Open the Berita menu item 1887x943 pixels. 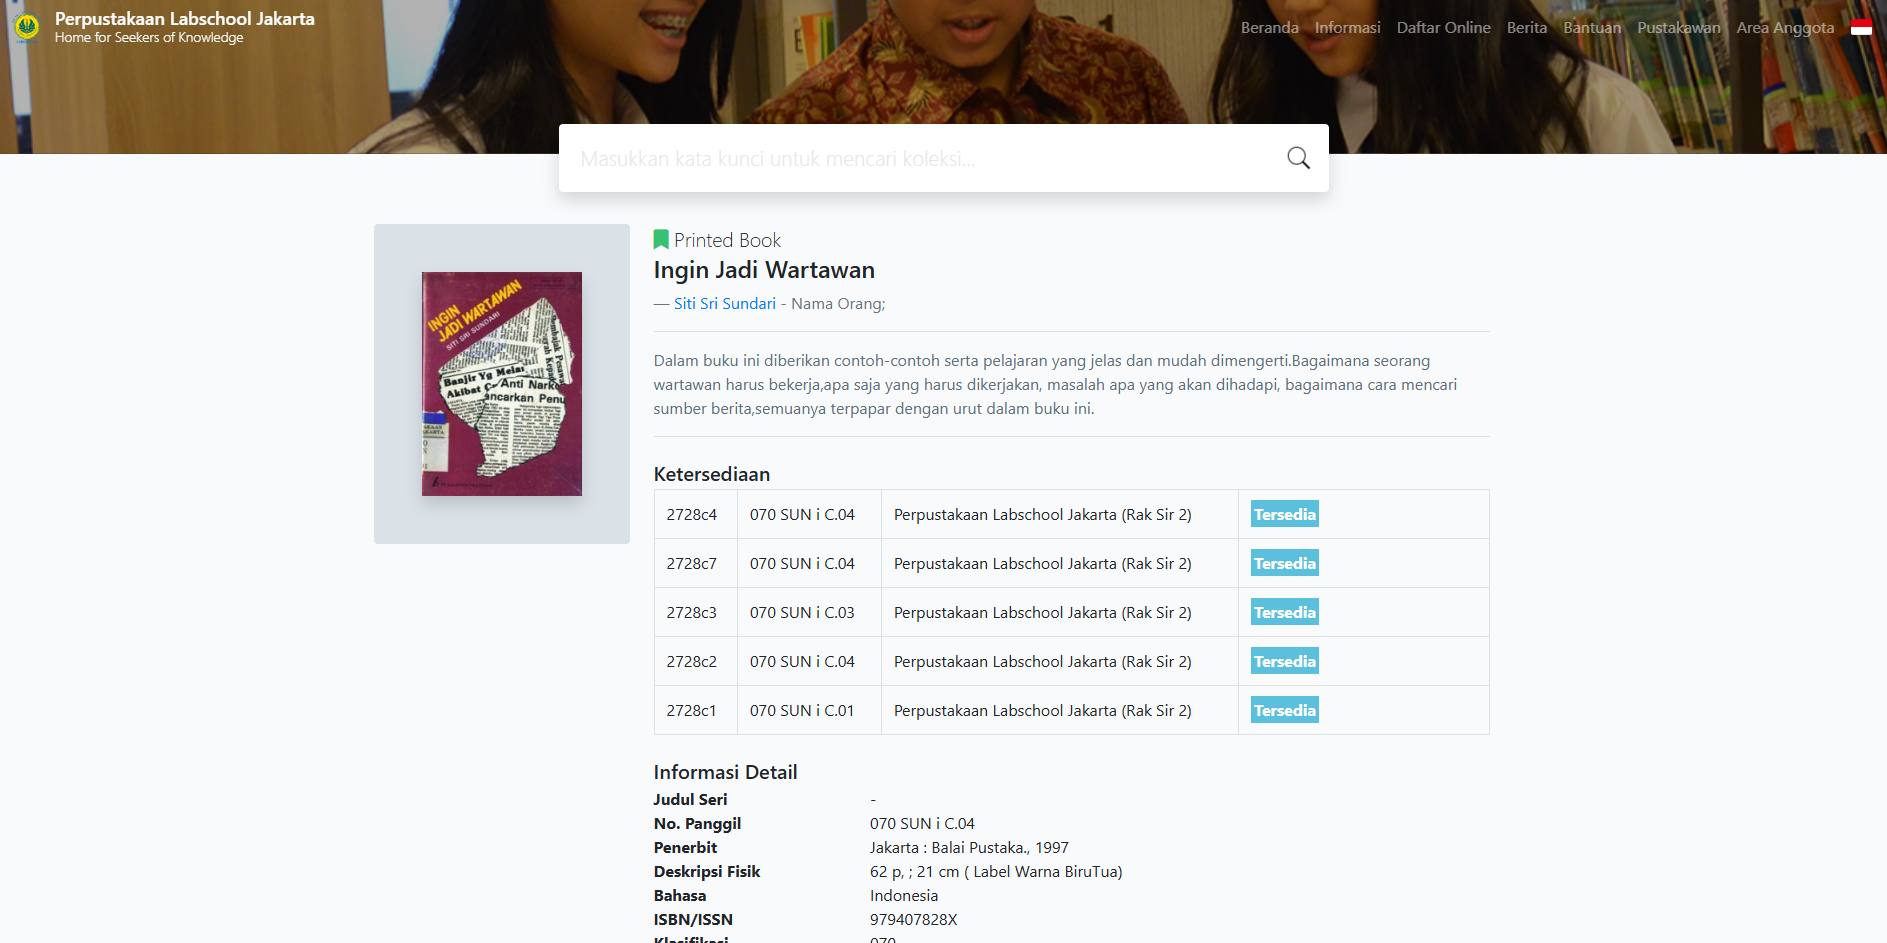click(1527, 28)
